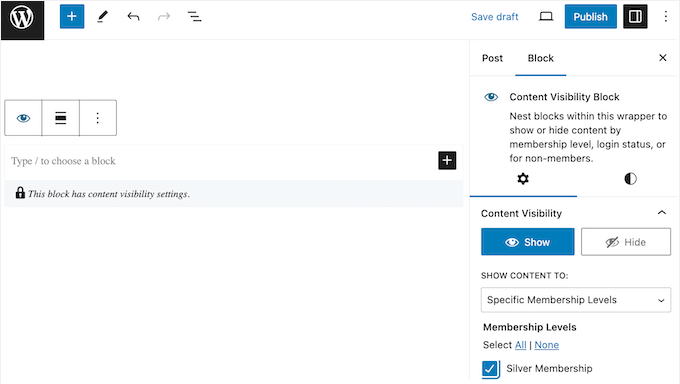Redo the last undone change
The height and width of the screenshot is (384, 680).
pos(163,16)
